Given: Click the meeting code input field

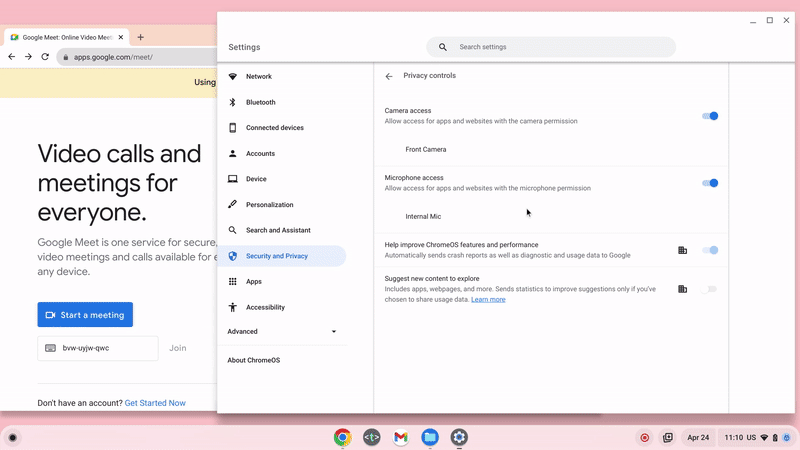Looking at the screenshot, I should 97,348.
